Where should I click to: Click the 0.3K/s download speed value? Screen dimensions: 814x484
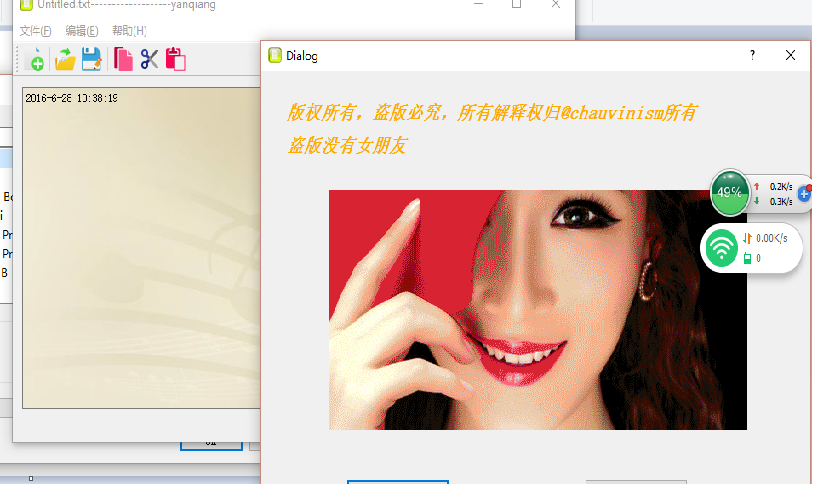(x=781, y=201)
